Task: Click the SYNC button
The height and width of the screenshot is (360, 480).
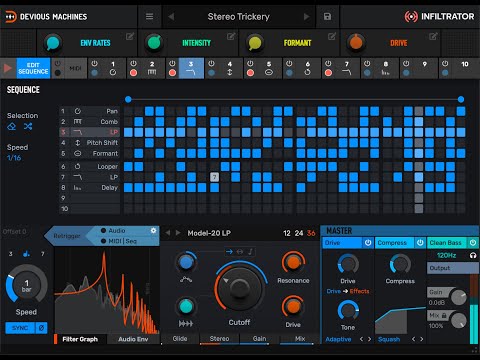Action: pyautogui.click(x=20, y=328)
